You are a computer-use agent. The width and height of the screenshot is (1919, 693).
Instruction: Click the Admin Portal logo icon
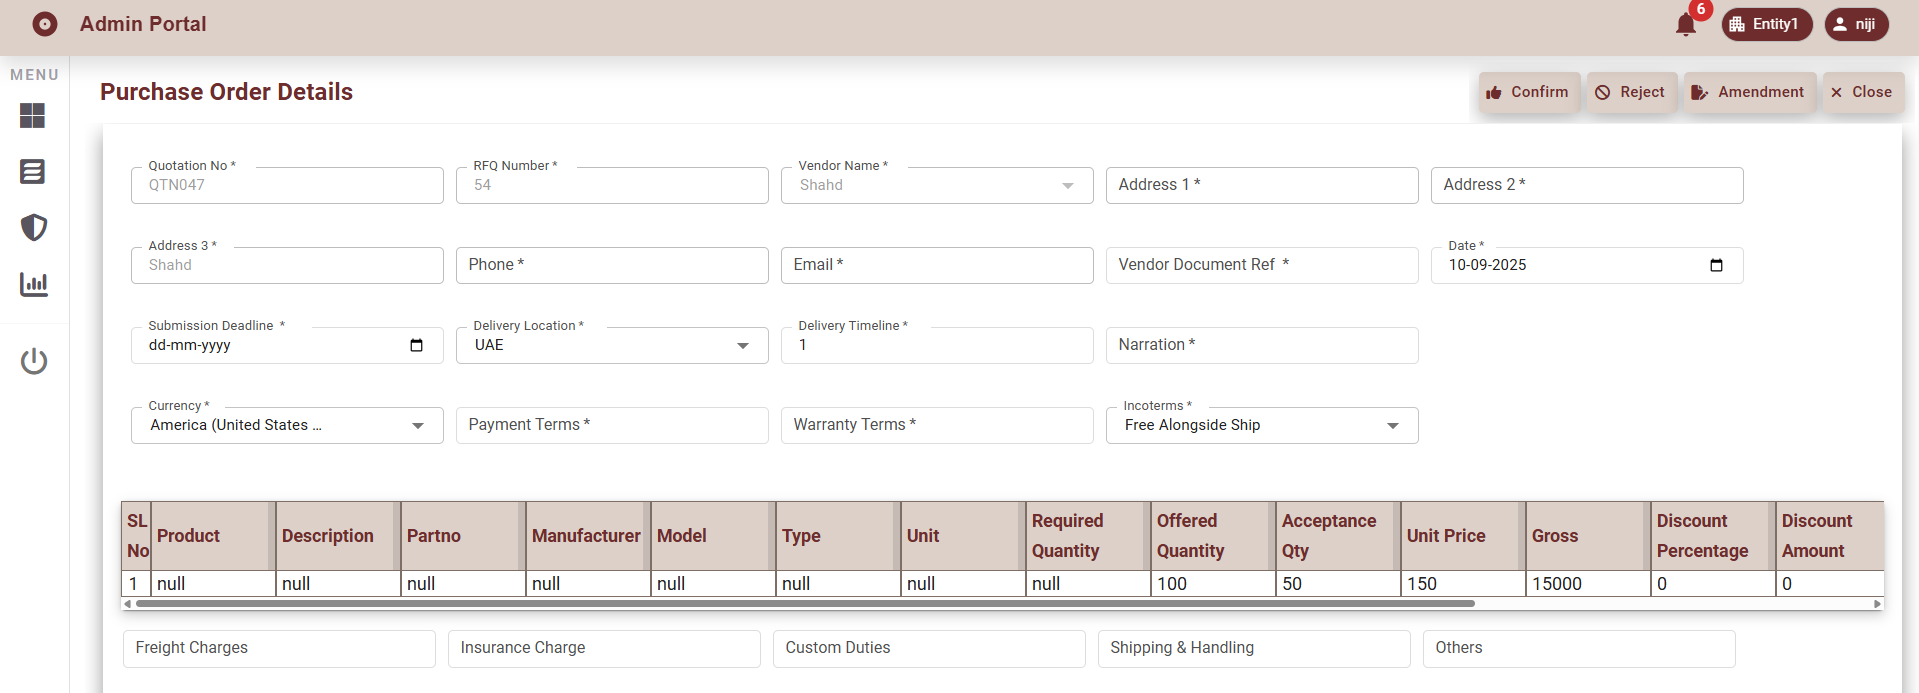click(x=45, y=24)
